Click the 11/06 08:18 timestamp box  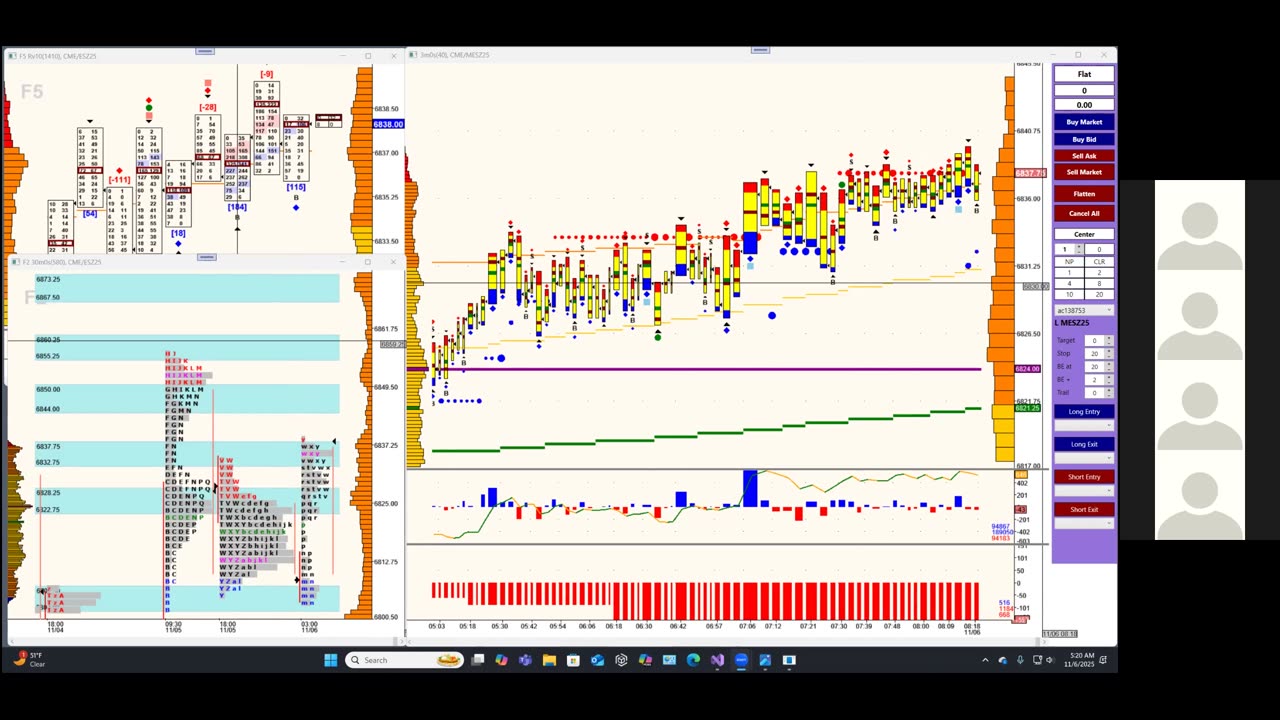(1060, 634)
